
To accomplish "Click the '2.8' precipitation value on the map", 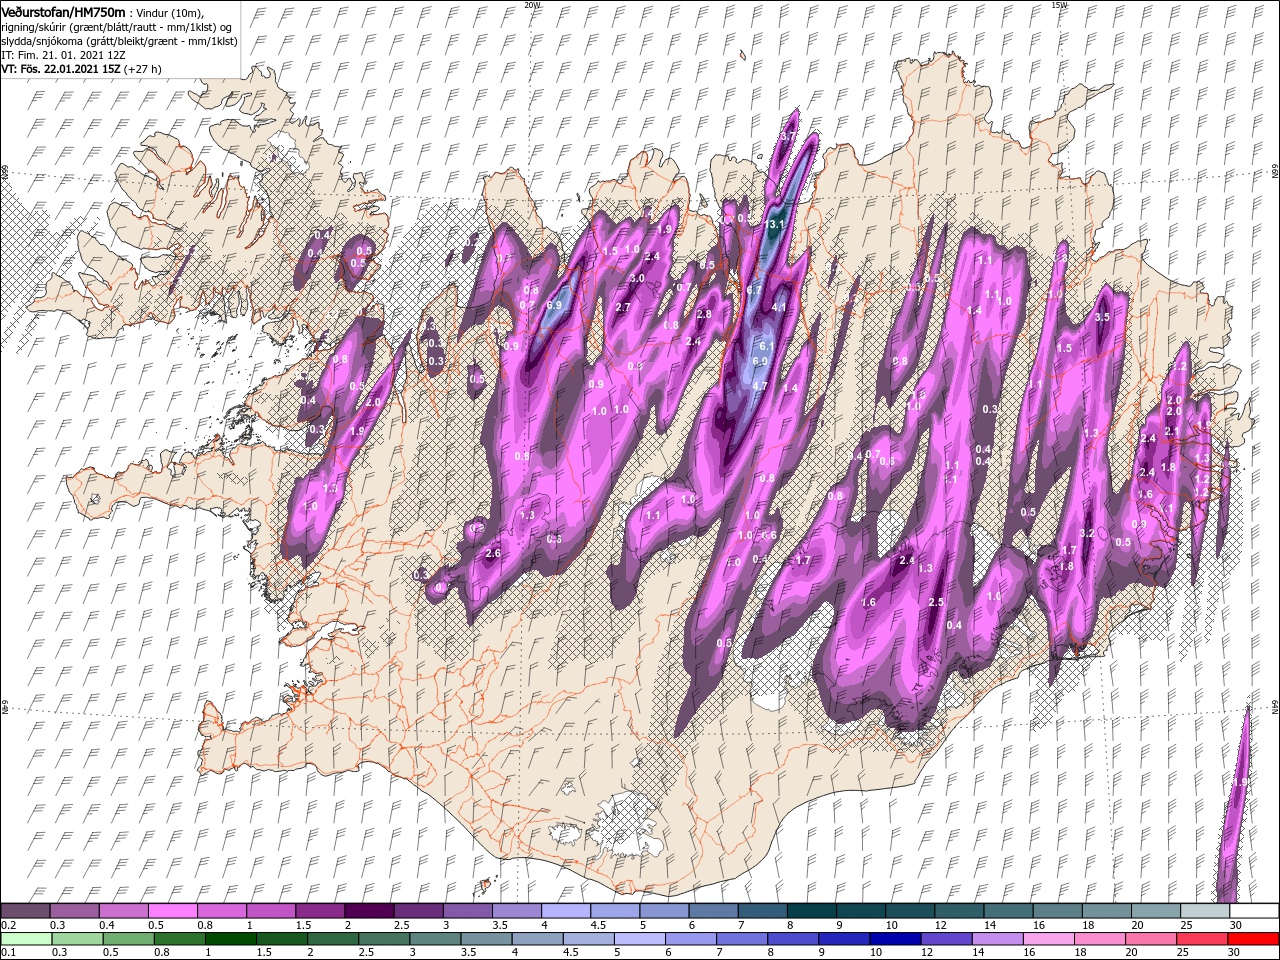I will [704, 314].
